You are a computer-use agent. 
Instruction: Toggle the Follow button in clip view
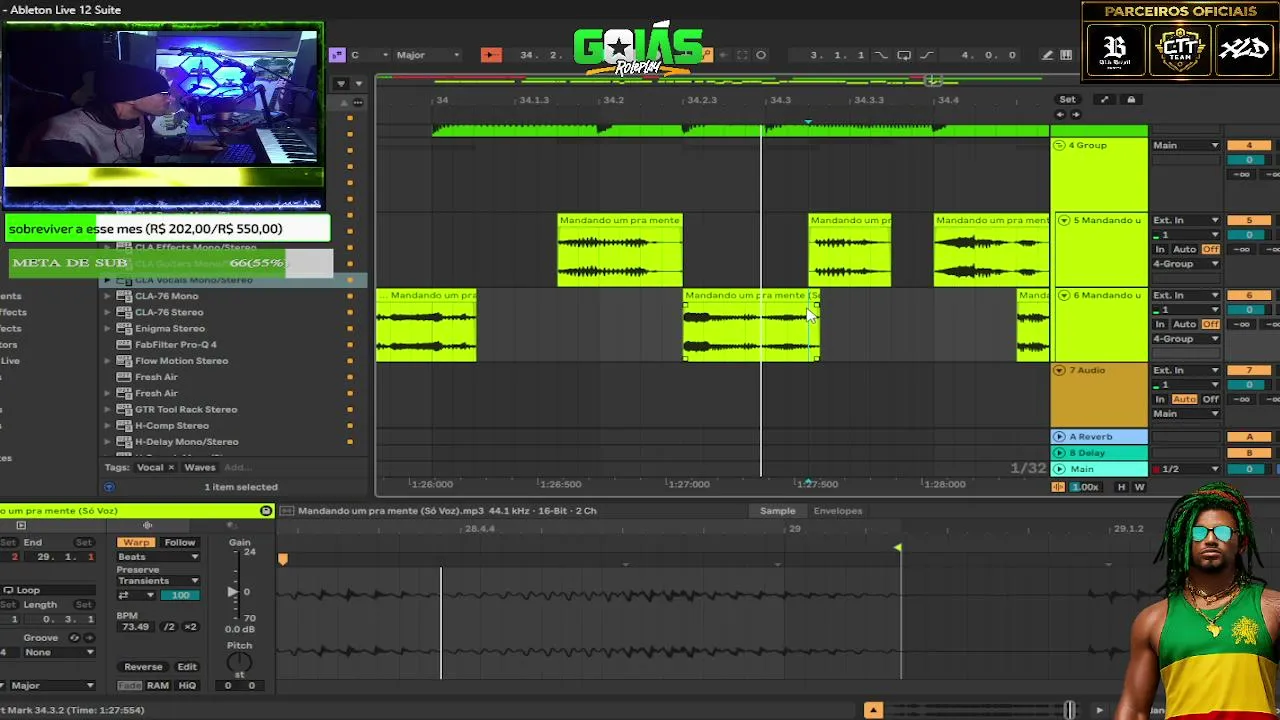(180, 542)
